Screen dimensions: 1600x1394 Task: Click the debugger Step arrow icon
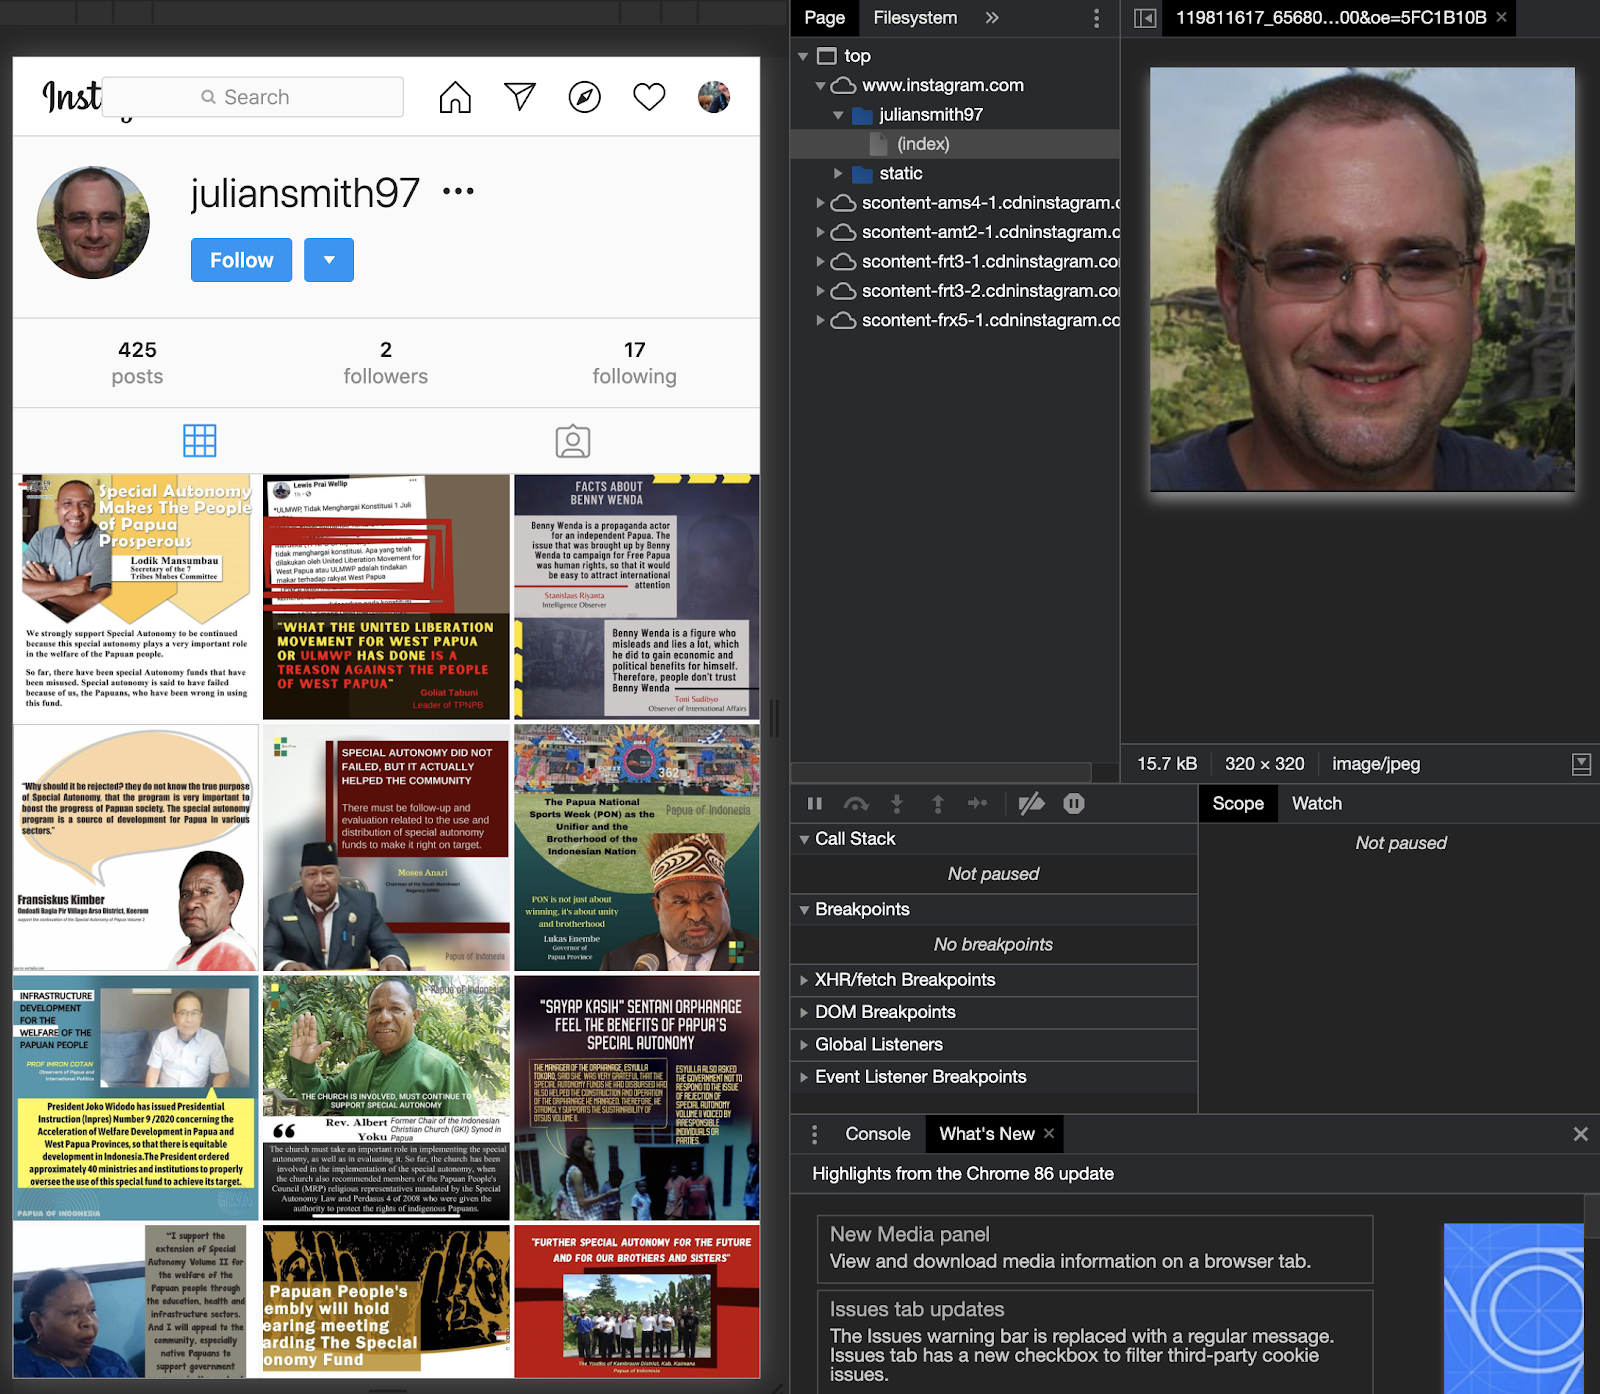[978, 803]
